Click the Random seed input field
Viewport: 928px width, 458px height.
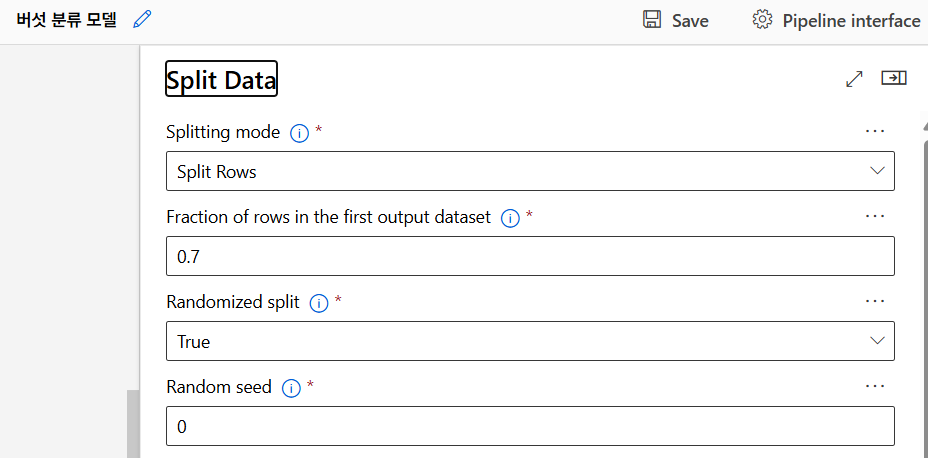click(x=530, y=426)
